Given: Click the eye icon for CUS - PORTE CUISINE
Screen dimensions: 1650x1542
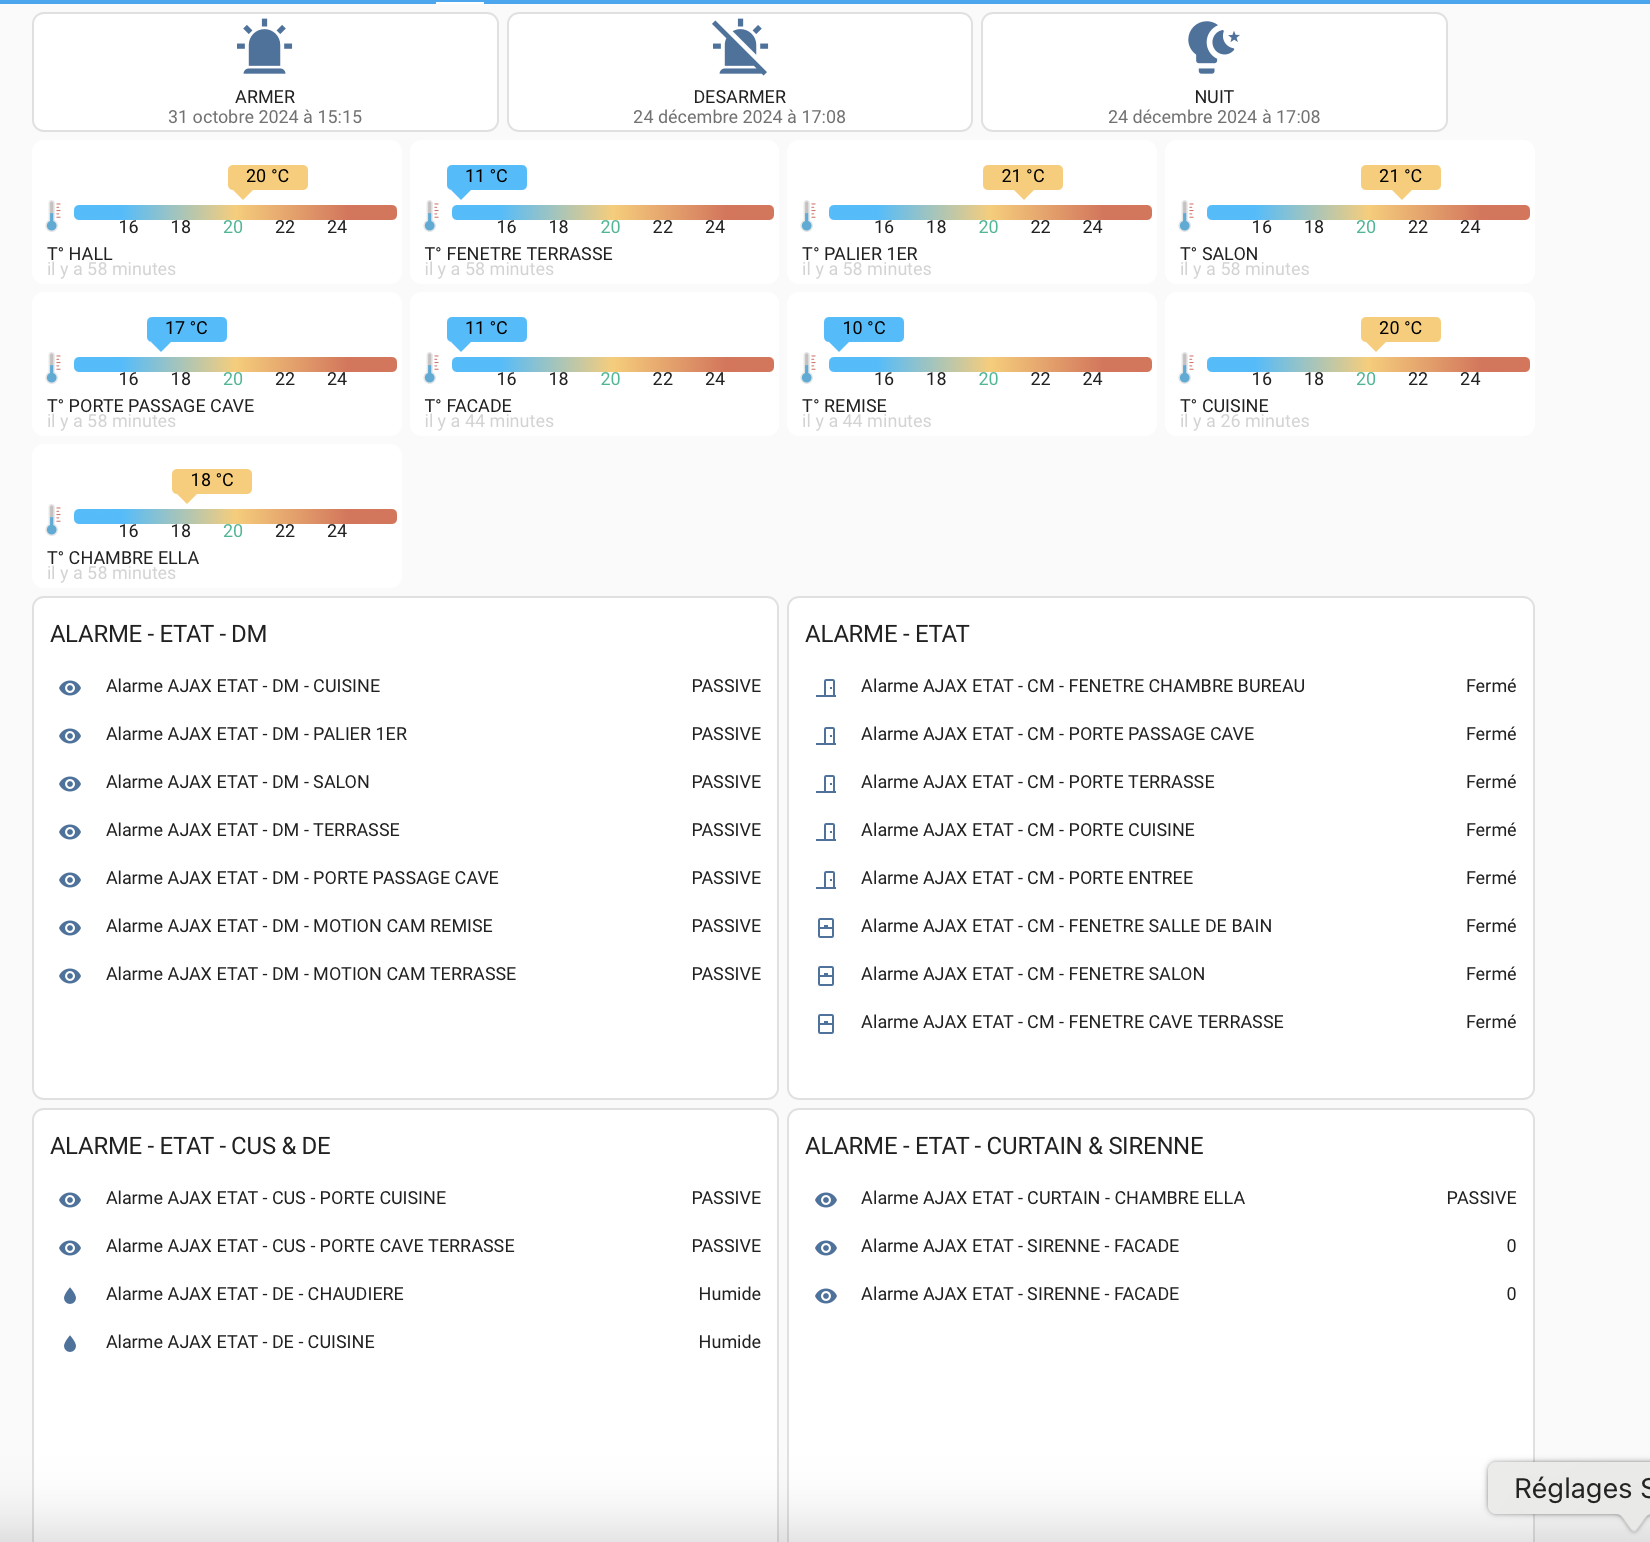Looking at the screenshot, I should [70, 1199].
